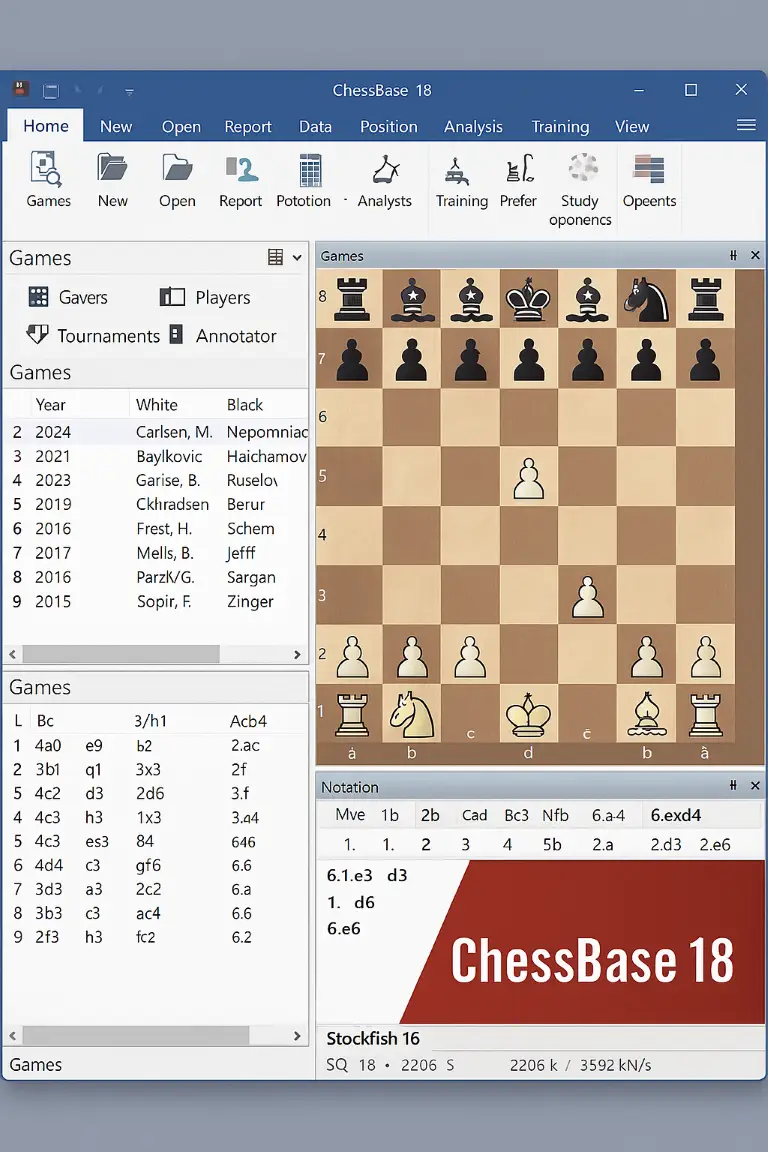Click the ribbon hamburger menu icon
The height and width of the screenshot is (1152, 768).
(x=746, y=125)
